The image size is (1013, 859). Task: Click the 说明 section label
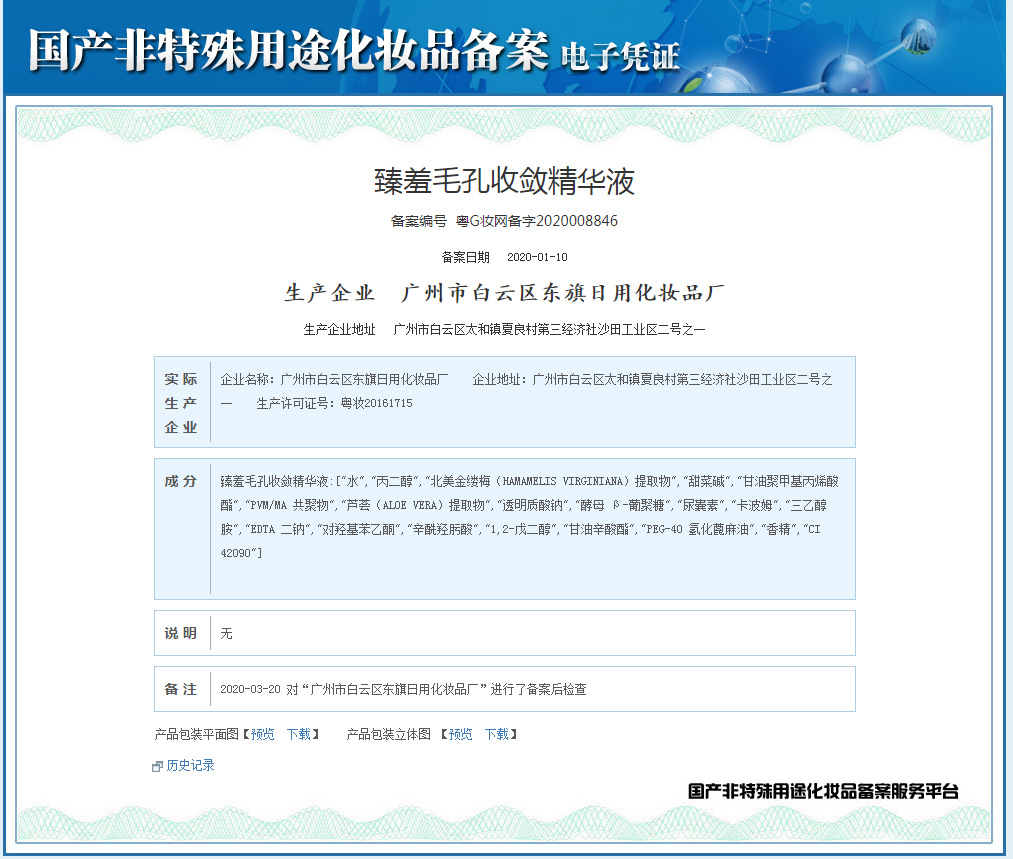(181, 633)
